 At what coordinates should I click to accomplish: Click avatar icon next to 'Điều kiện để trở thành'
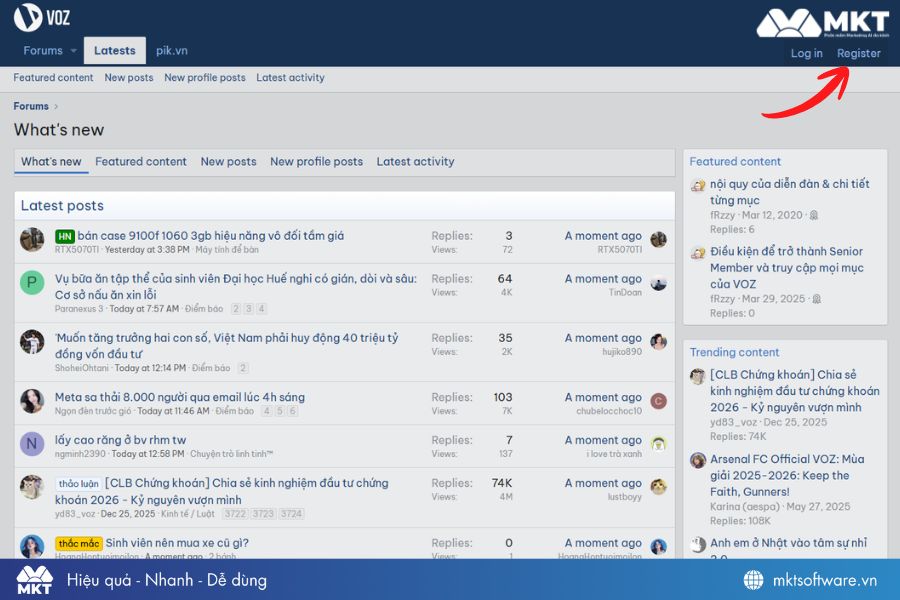point(697,253)
